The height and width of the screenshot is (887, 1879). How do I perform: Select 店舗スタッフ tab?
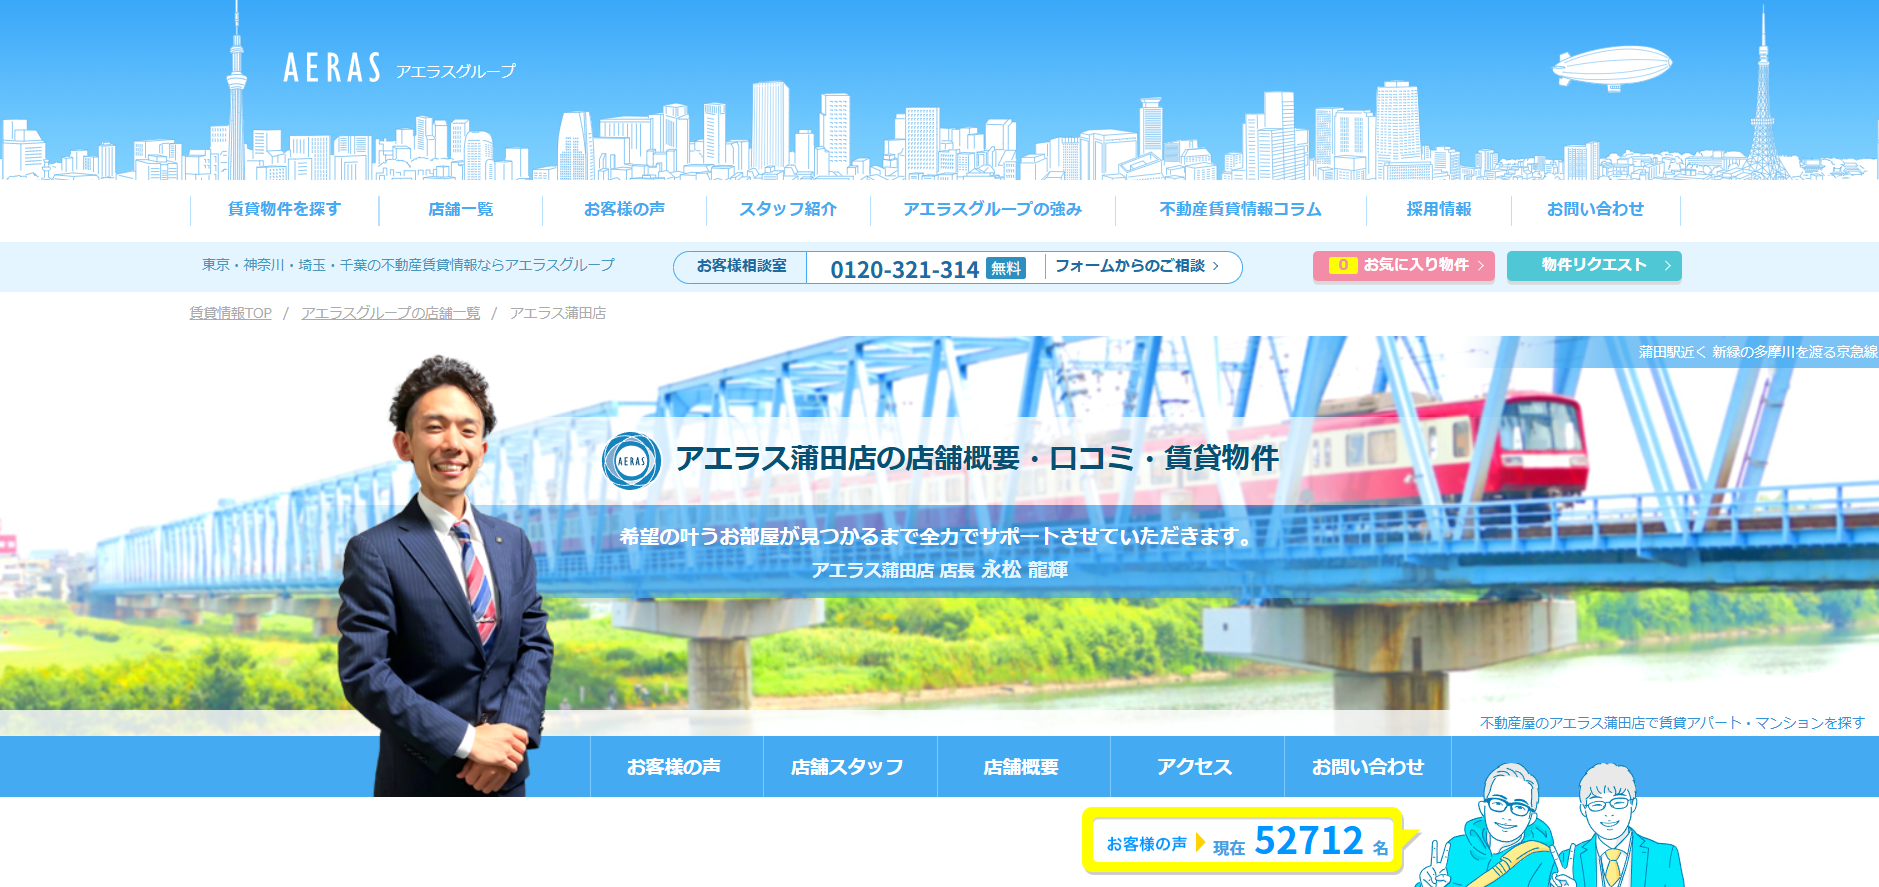point(849,767)
